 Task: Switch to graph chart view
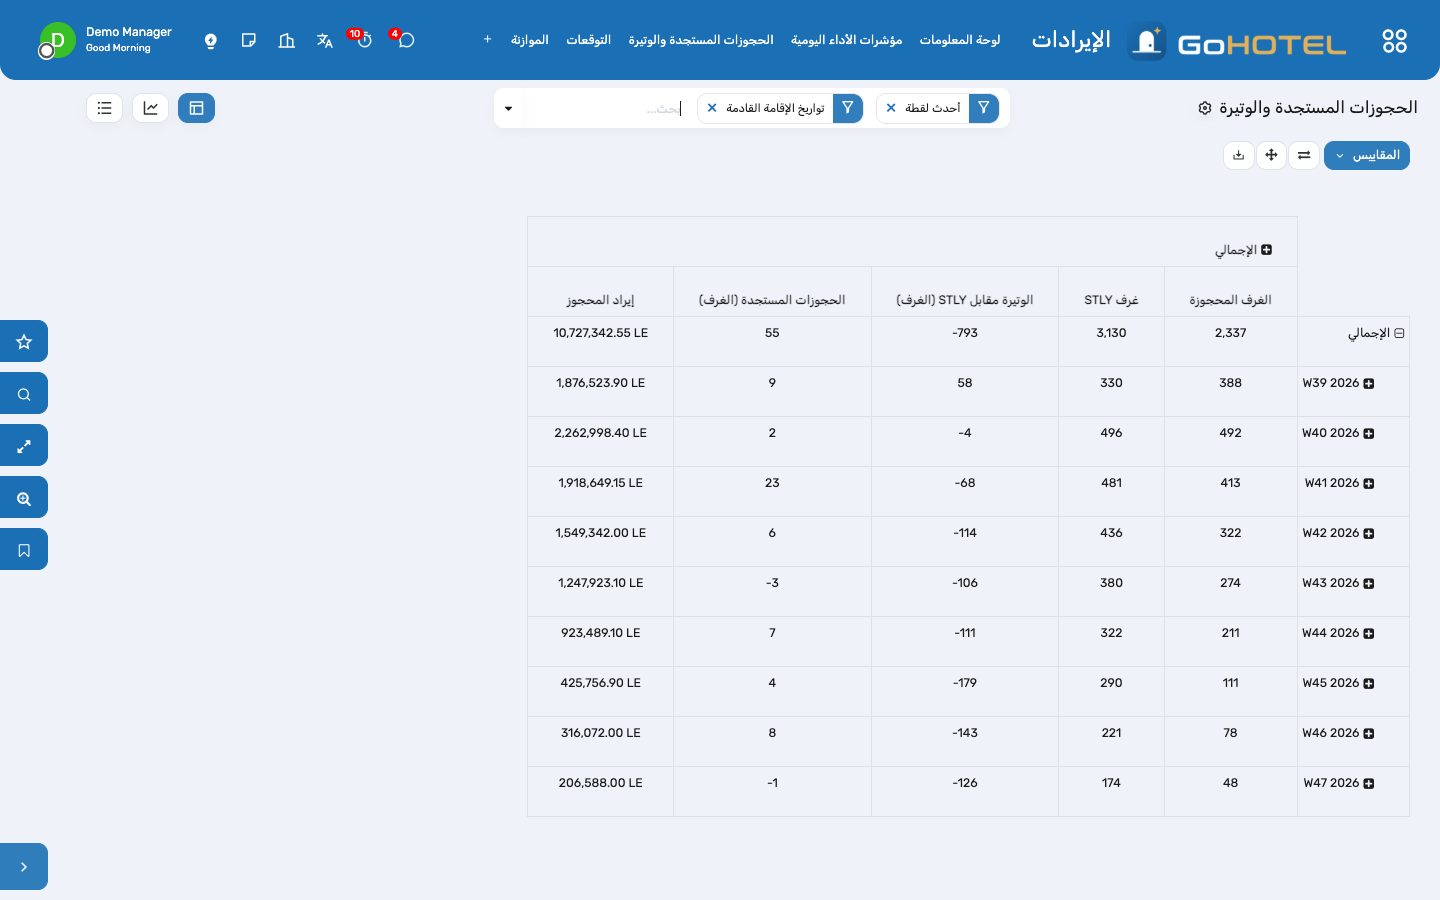[151, 108]
